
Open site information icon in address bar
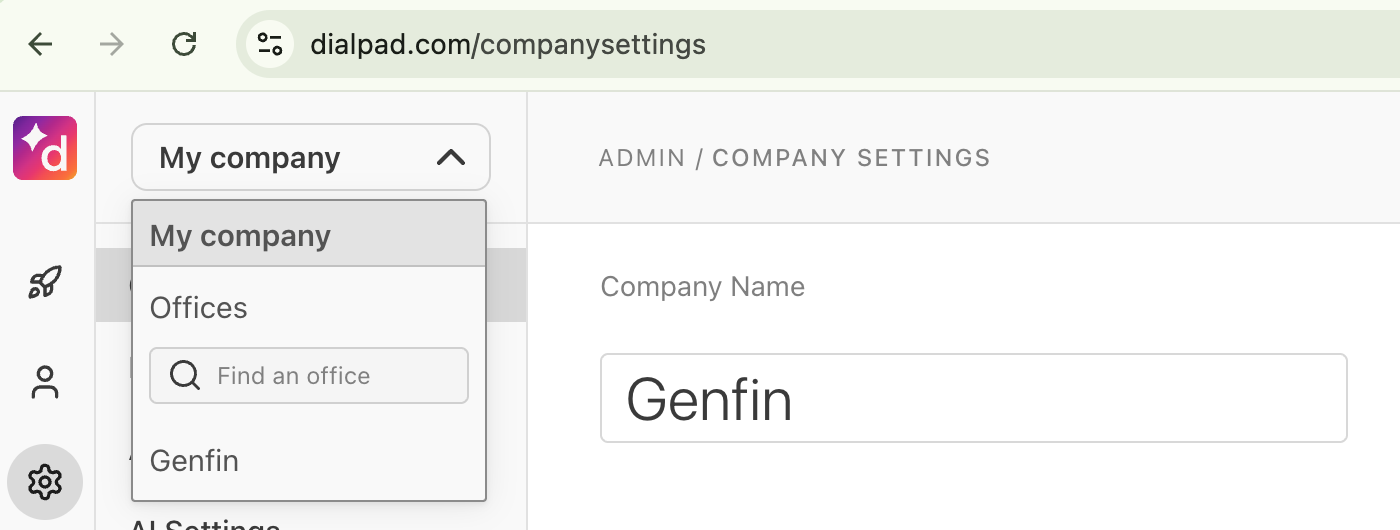point(270,45)
